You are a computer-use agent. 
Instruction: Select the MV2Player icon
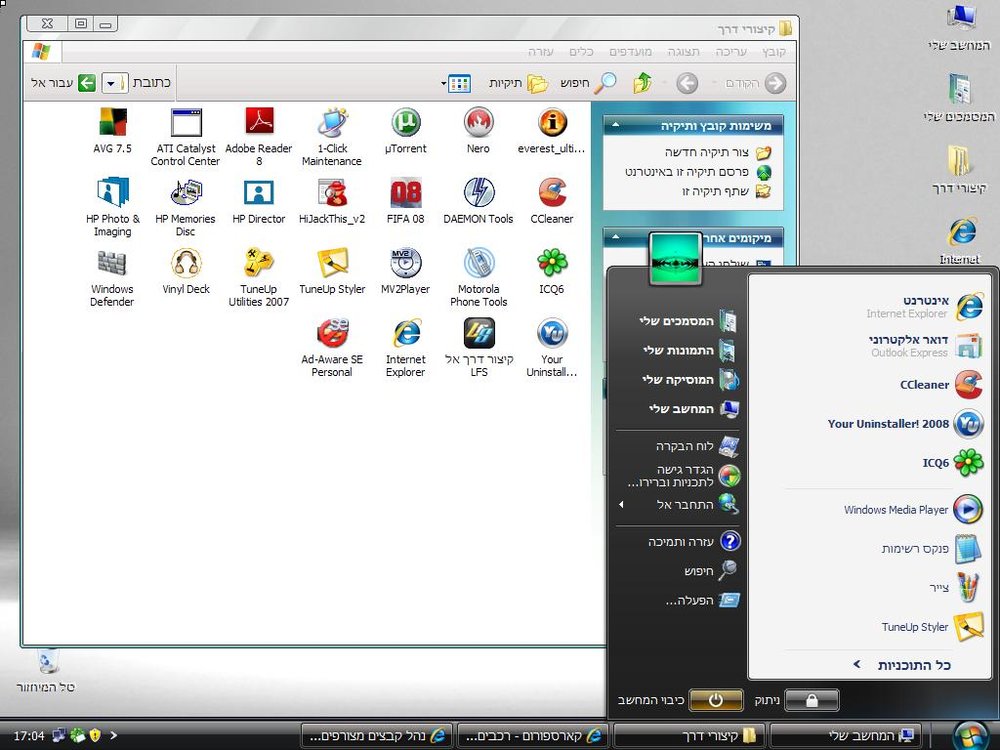[406, 272]
